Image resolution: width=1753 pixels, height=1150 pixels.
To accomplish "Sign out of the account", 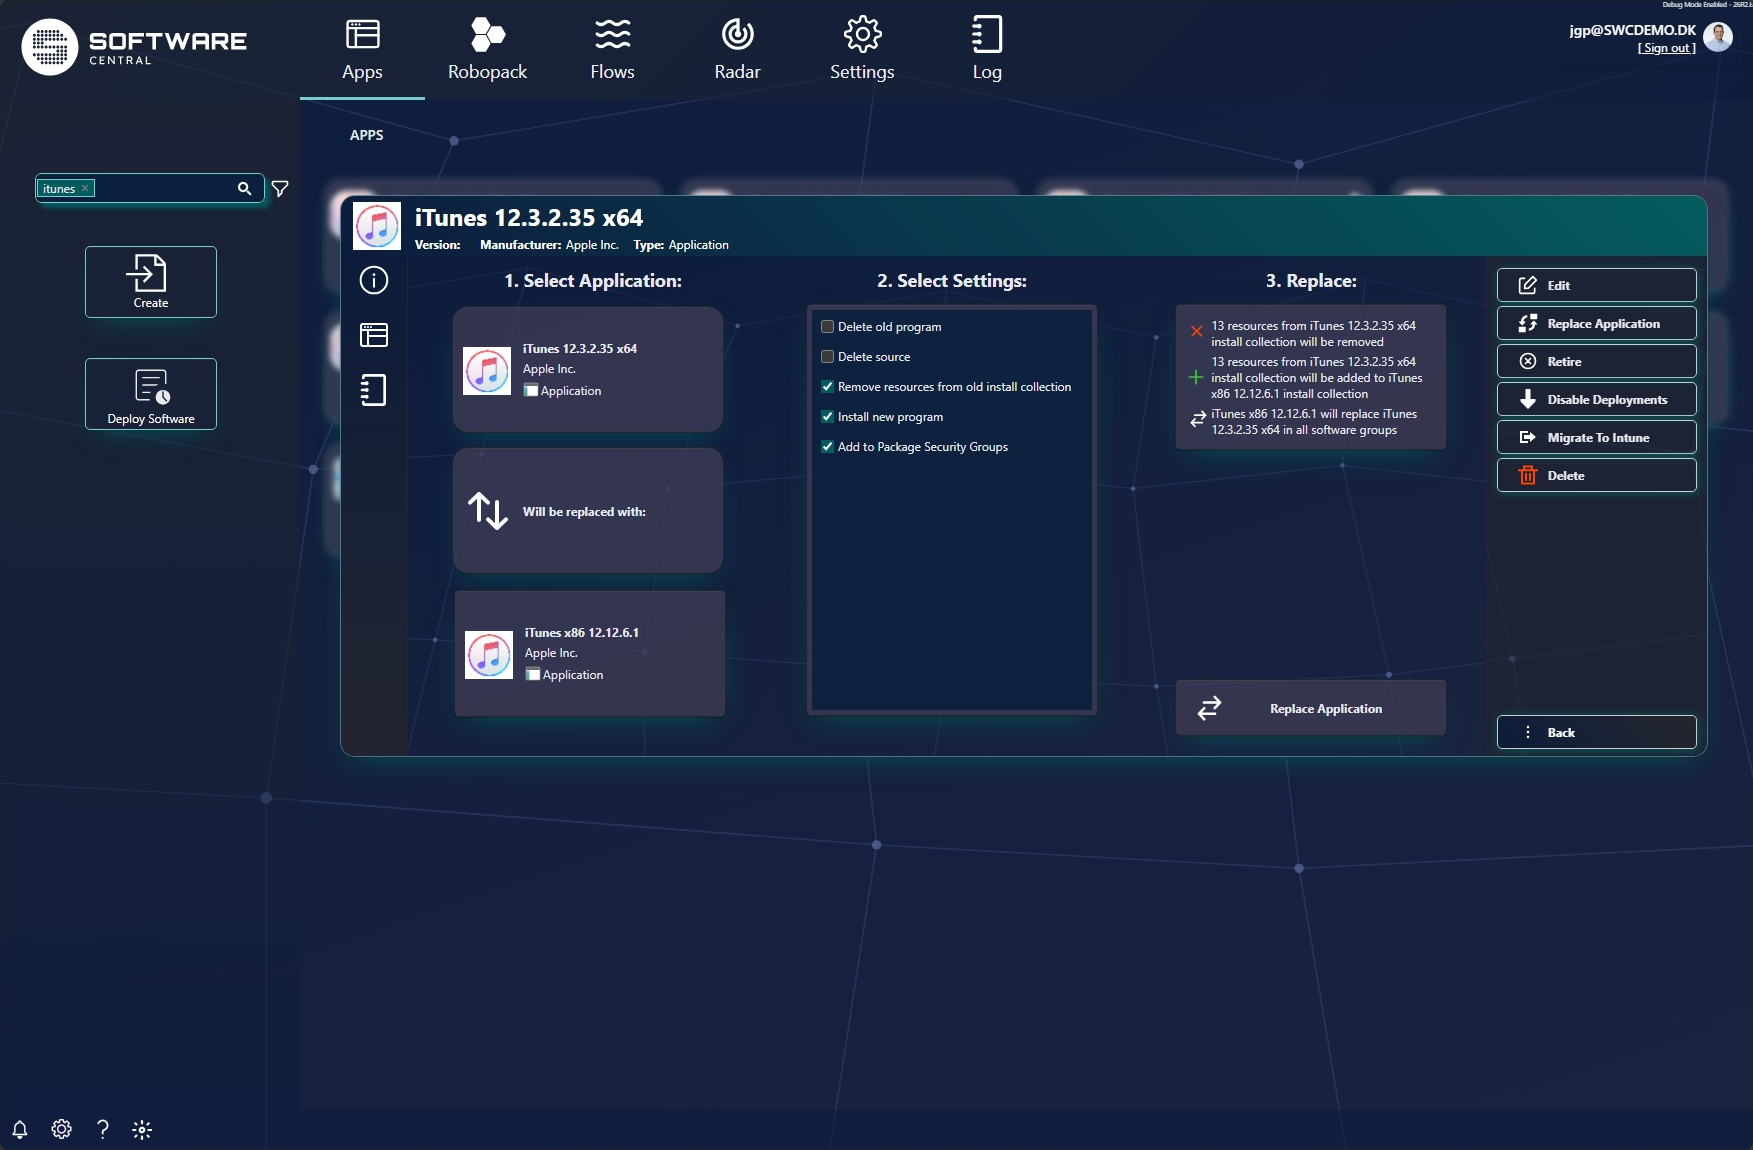I will click(x=1667, y=48).
